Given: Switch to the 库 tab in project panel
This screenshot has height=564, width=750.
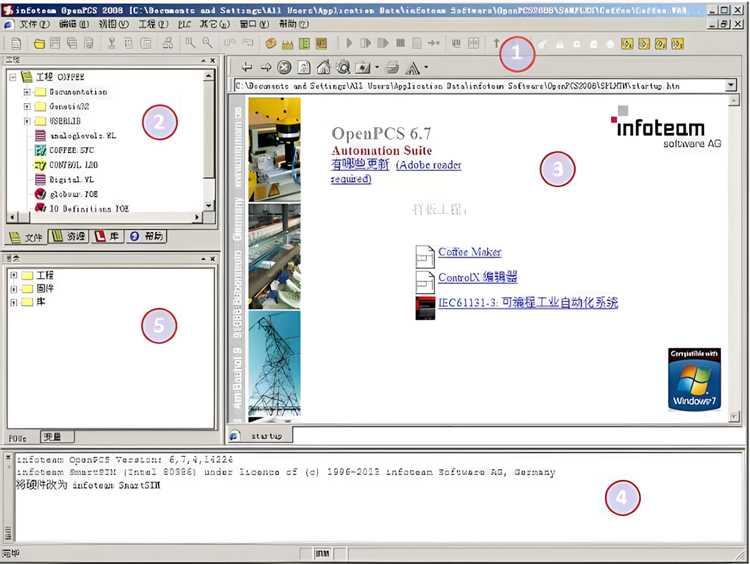Looking at the screenshot, I should click(x=108, y=237).
